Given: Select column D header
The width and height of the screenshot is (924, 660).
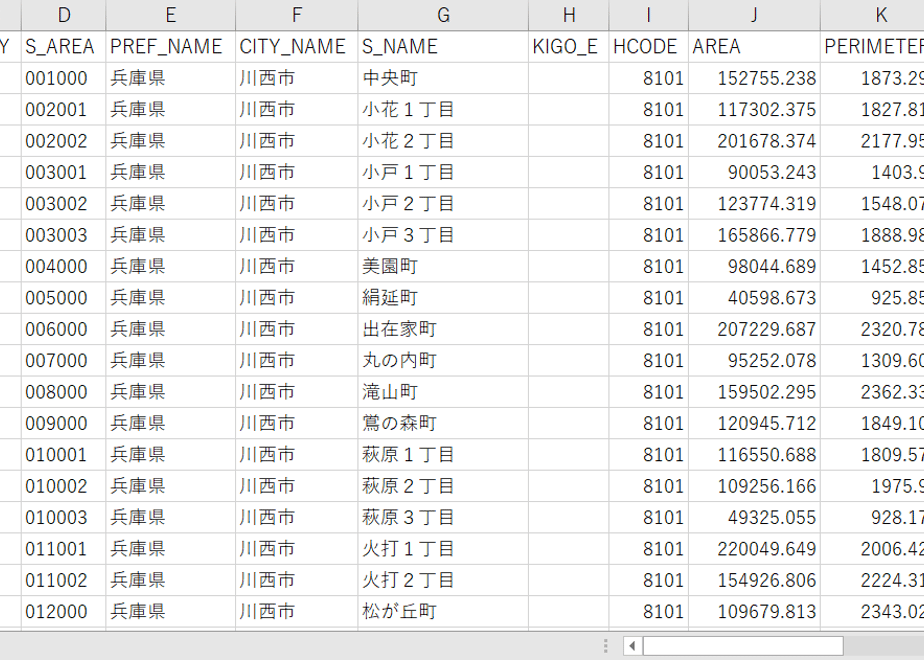Looking at the screenshot, I should (64, 15).
